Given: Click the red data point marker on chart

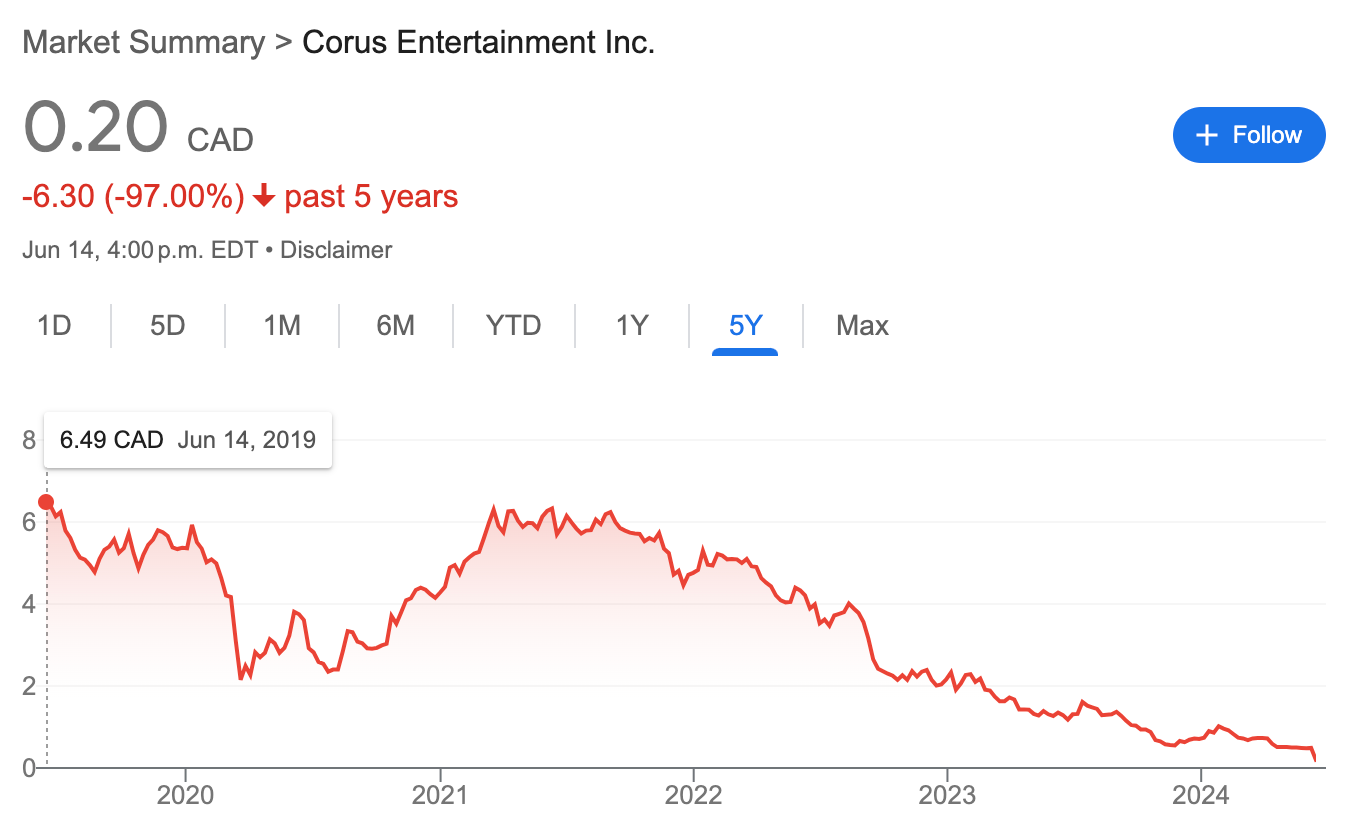Looking at the screenshot, I should (x=46, y=502).
